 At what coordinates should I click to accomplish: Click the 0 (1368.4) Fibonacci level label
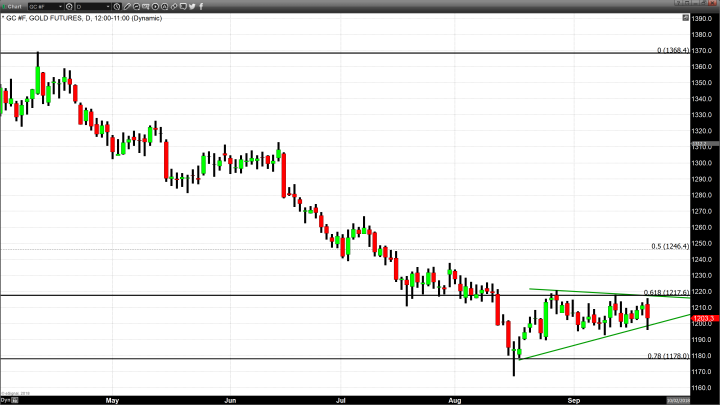point(673,49)
